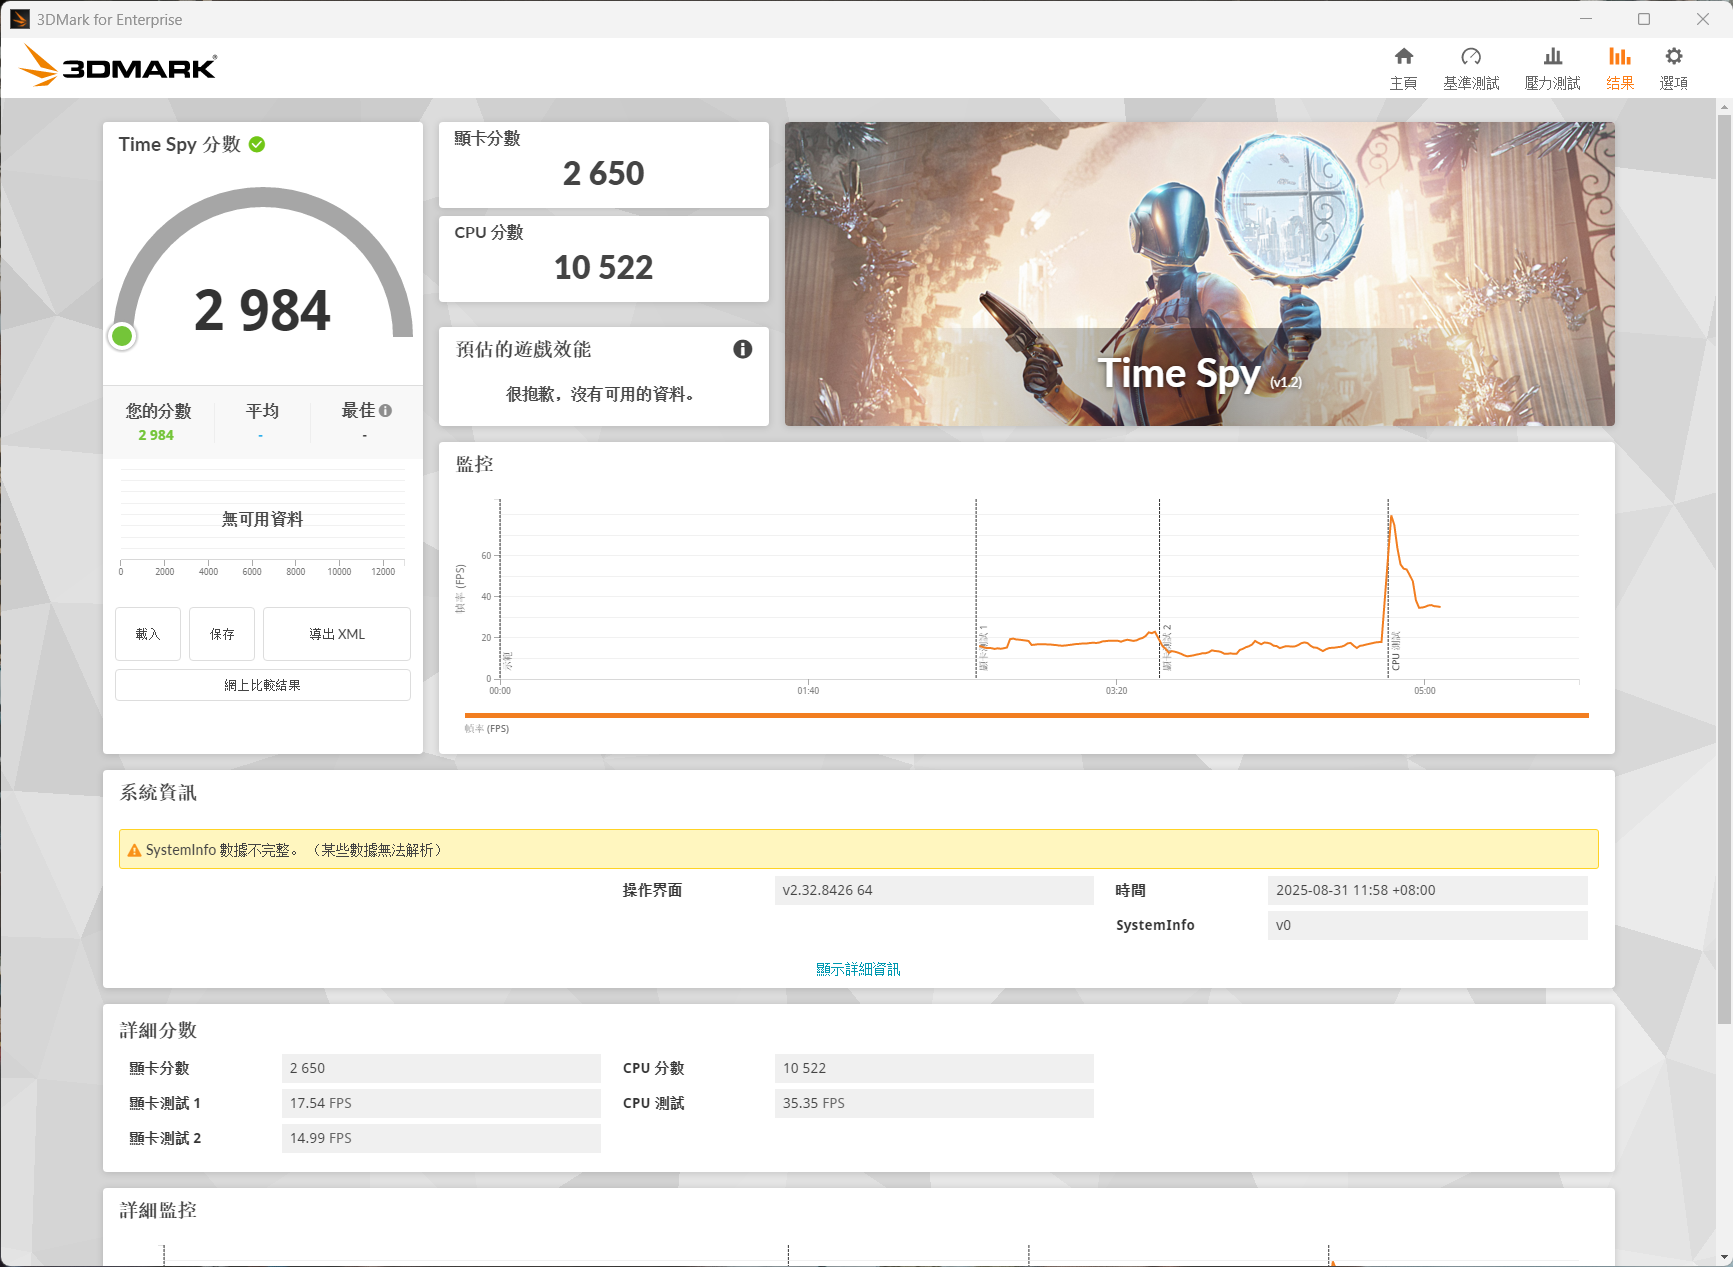Click the 3DMark app icon in title bar
The width and height of the screenshot is (1733, 1267).
pyautogui.click(x=20, y=19)
